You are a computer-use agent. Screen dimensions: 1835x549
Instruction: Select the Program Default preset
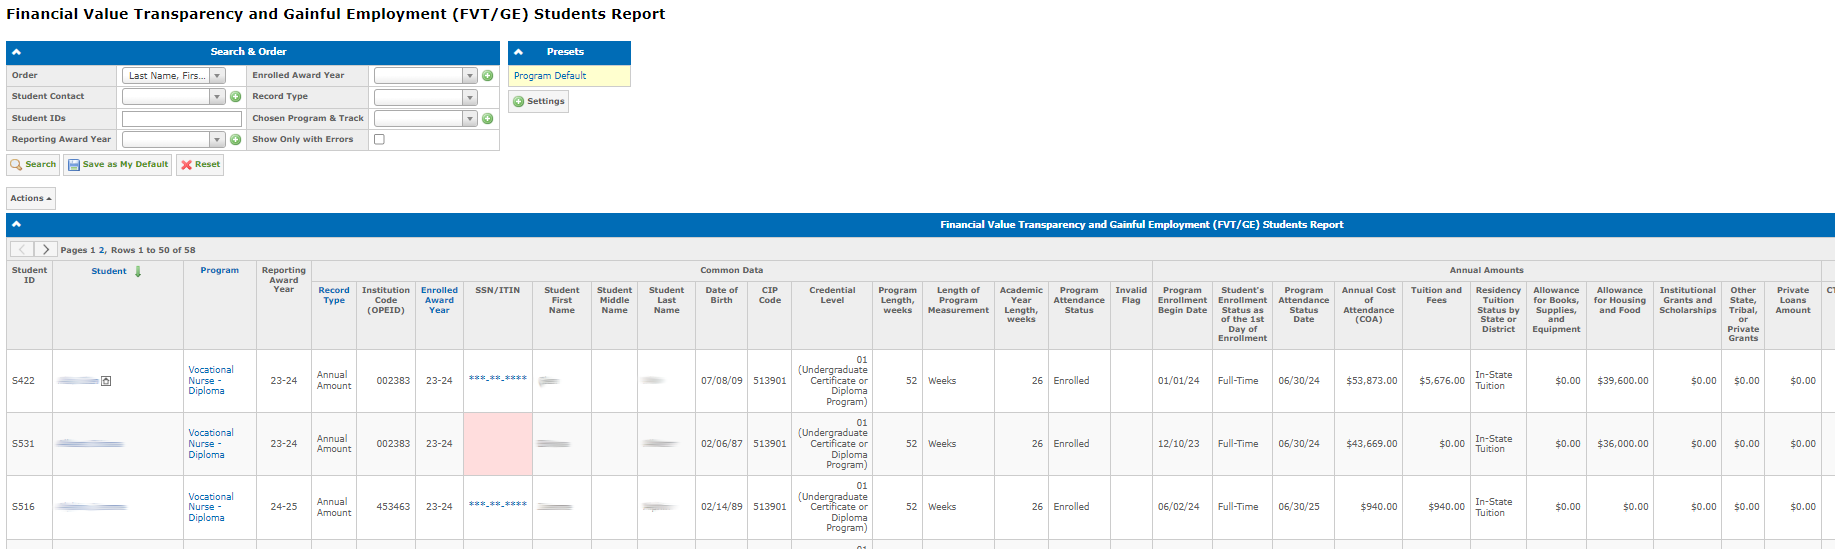point(550,76)
